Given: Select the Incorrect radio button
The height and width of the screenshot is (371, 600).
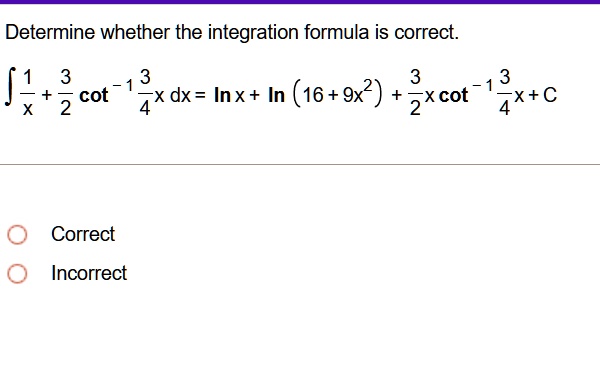Looking at the screenshot, I should tap(17, 273).
